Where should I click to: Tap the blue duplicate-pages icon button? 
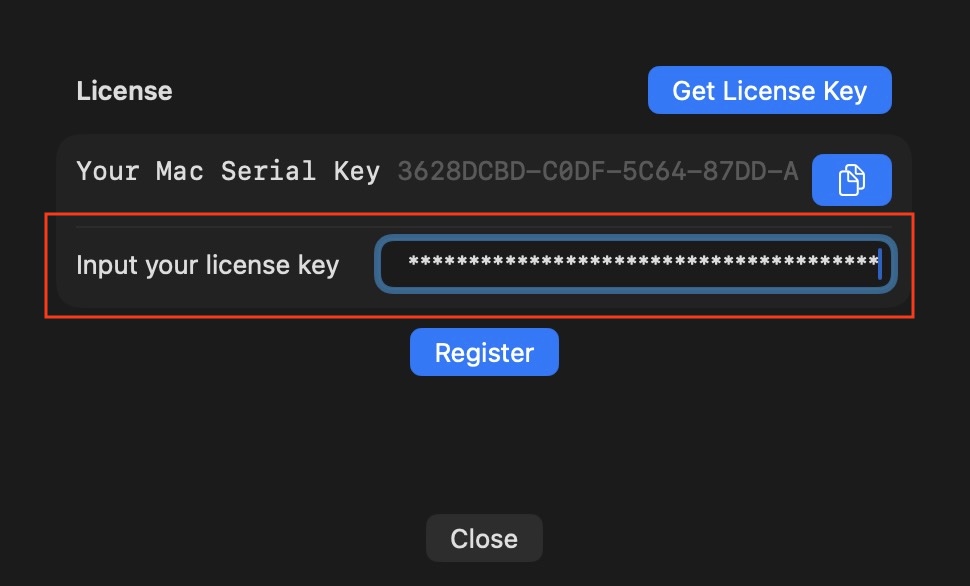(851, 180)
